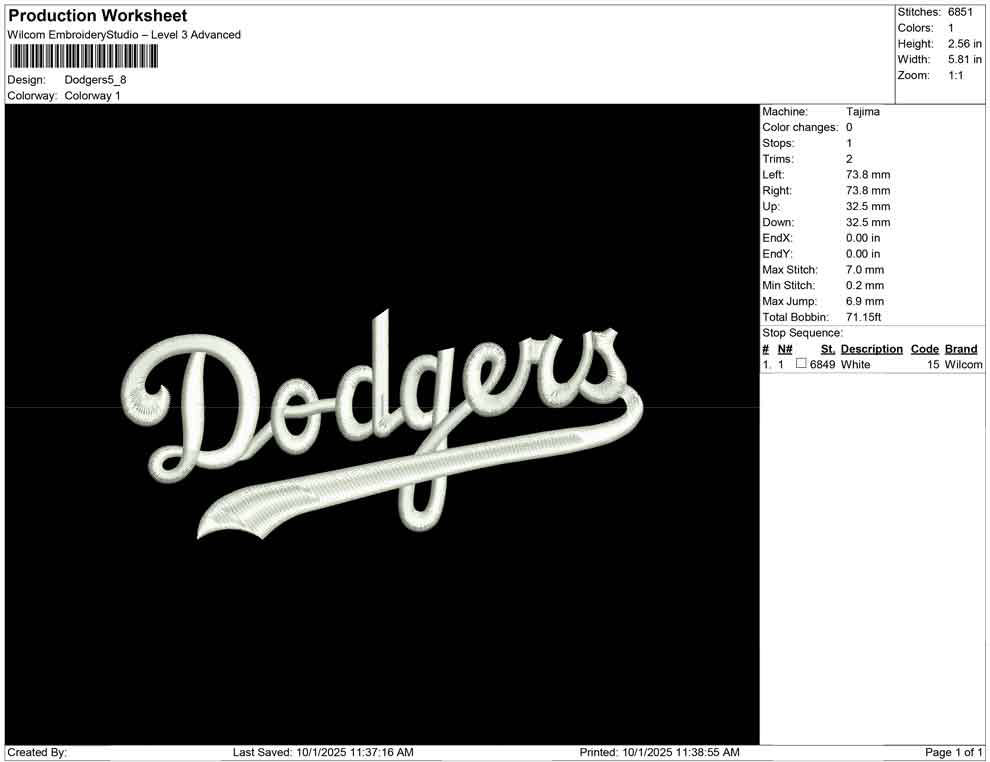Click the 'Left:' label

point(773,174)
